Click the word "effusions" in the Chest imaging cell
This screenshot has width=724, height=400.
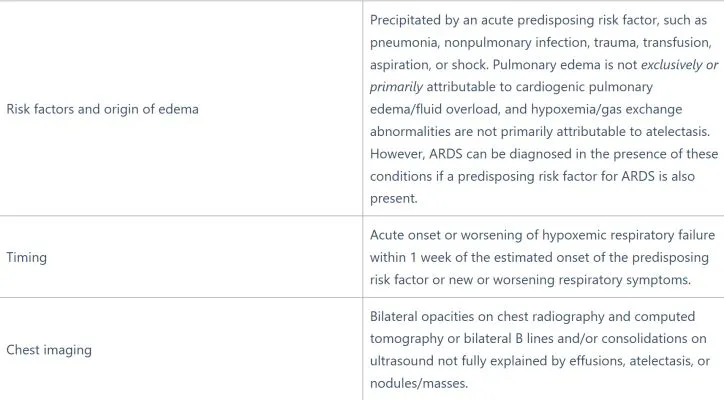click(x=588, y=361)
